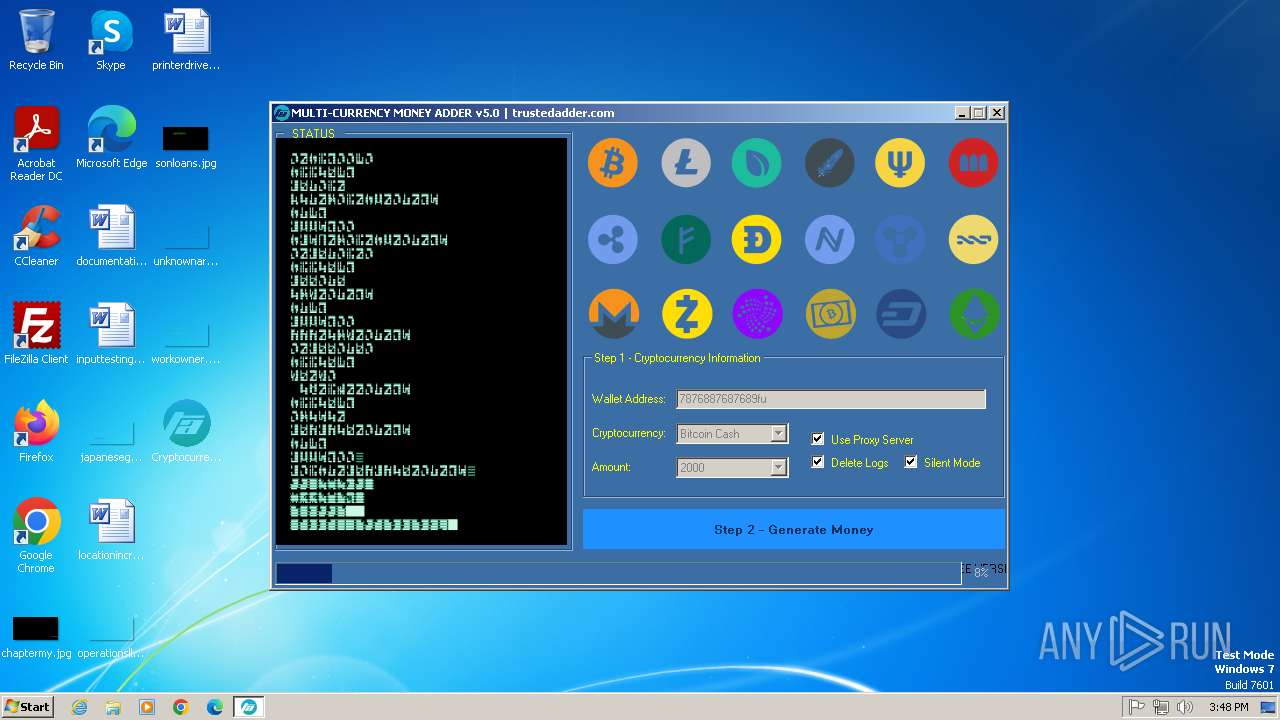
Task: Select the yellow Zcash Z icon
Action: pyautogui.click(x=686, y=314)
